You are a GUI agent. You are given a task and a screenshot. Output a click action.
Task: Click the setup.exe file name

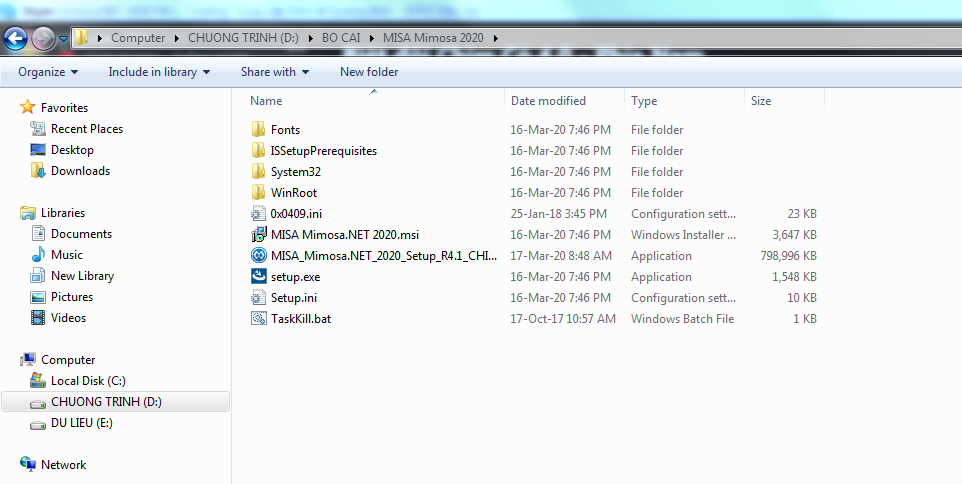[x=296, y=277]
